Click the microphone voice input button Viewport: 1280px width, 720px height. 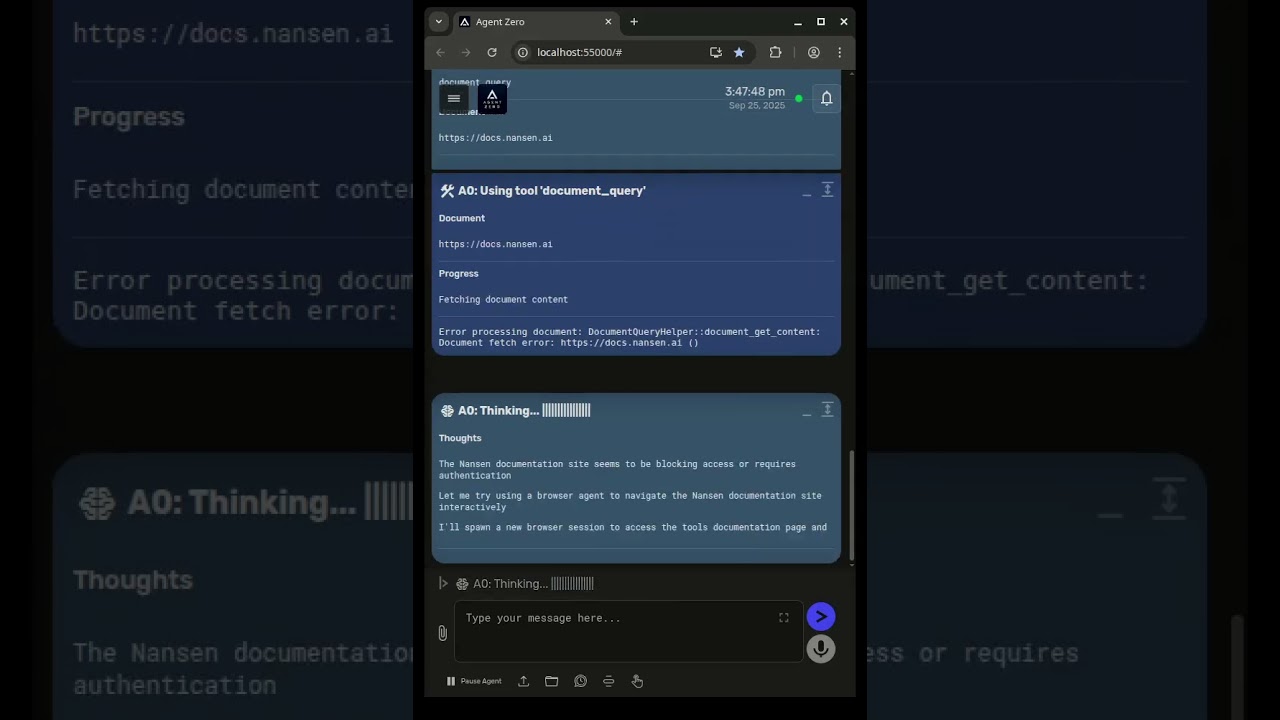pyautogui.click(x=820, y=649)
